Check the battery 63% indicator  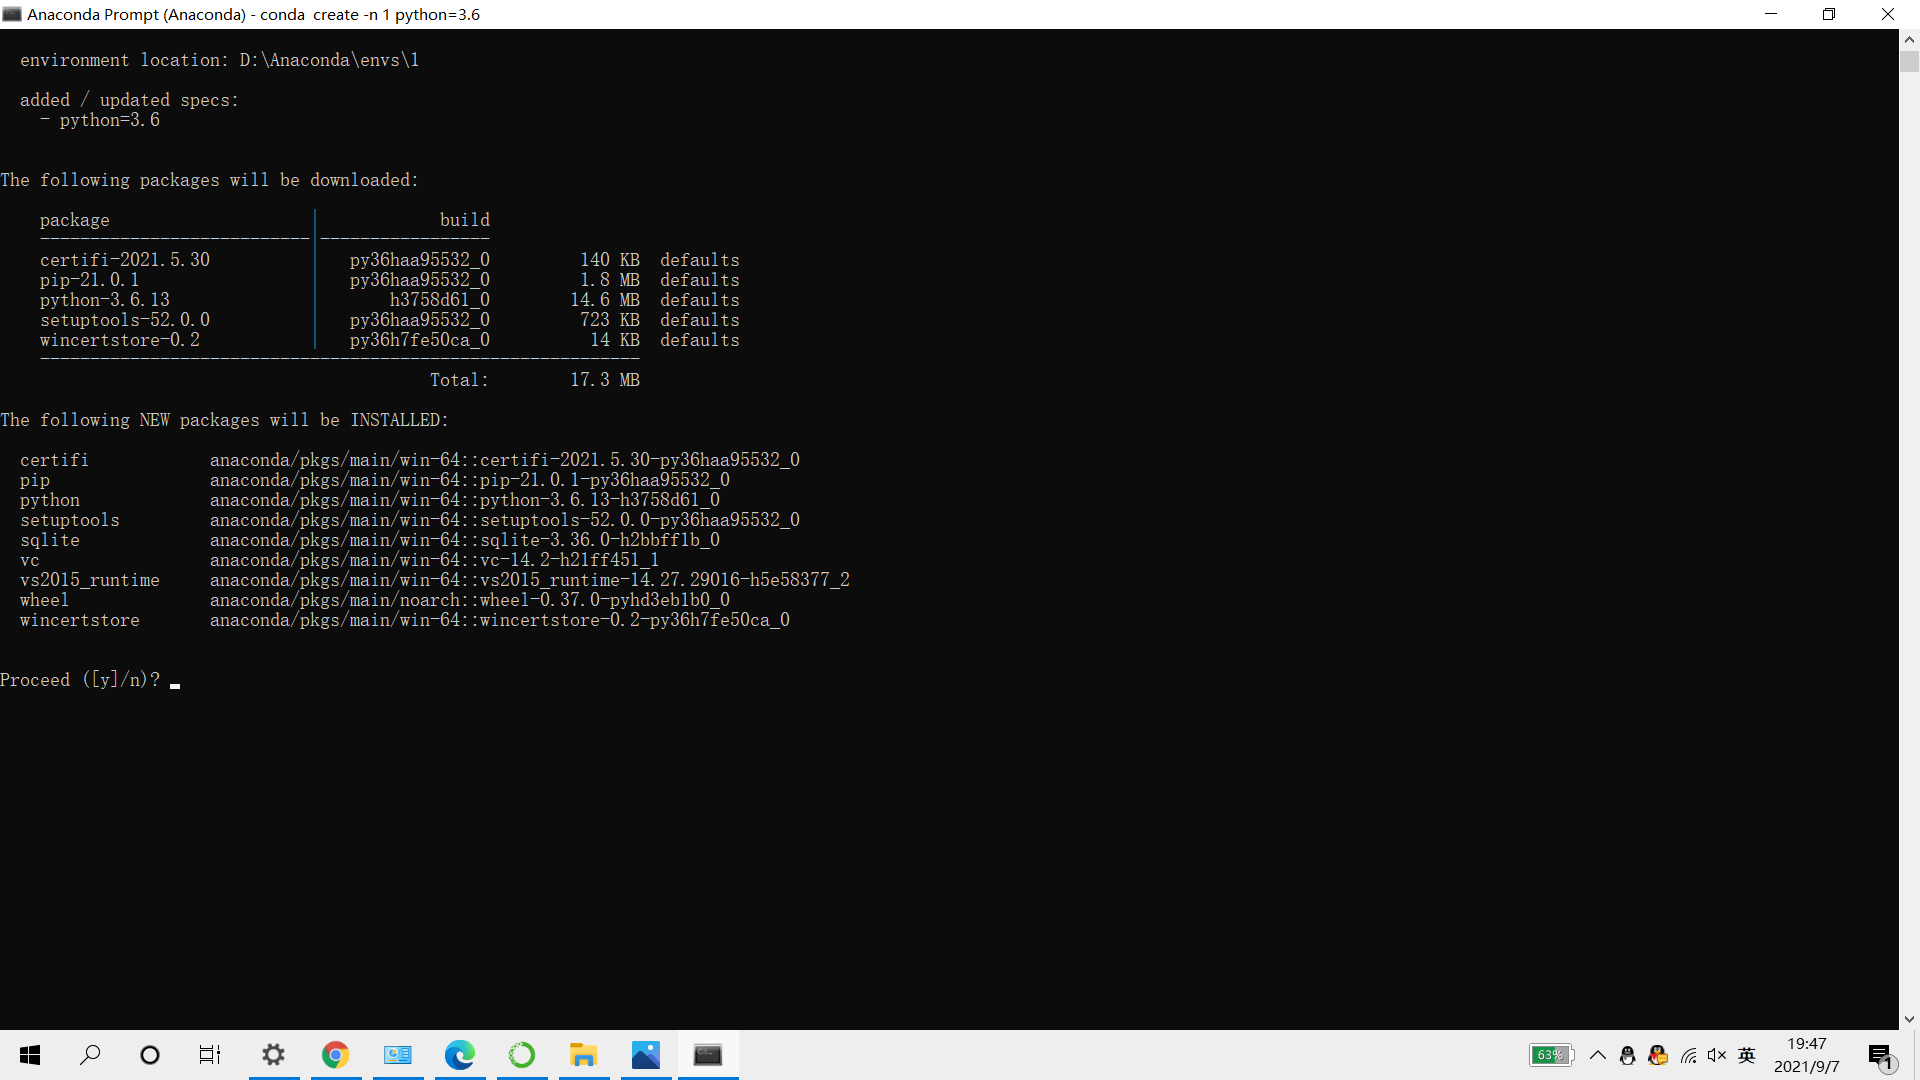tap(1551, 1055)
